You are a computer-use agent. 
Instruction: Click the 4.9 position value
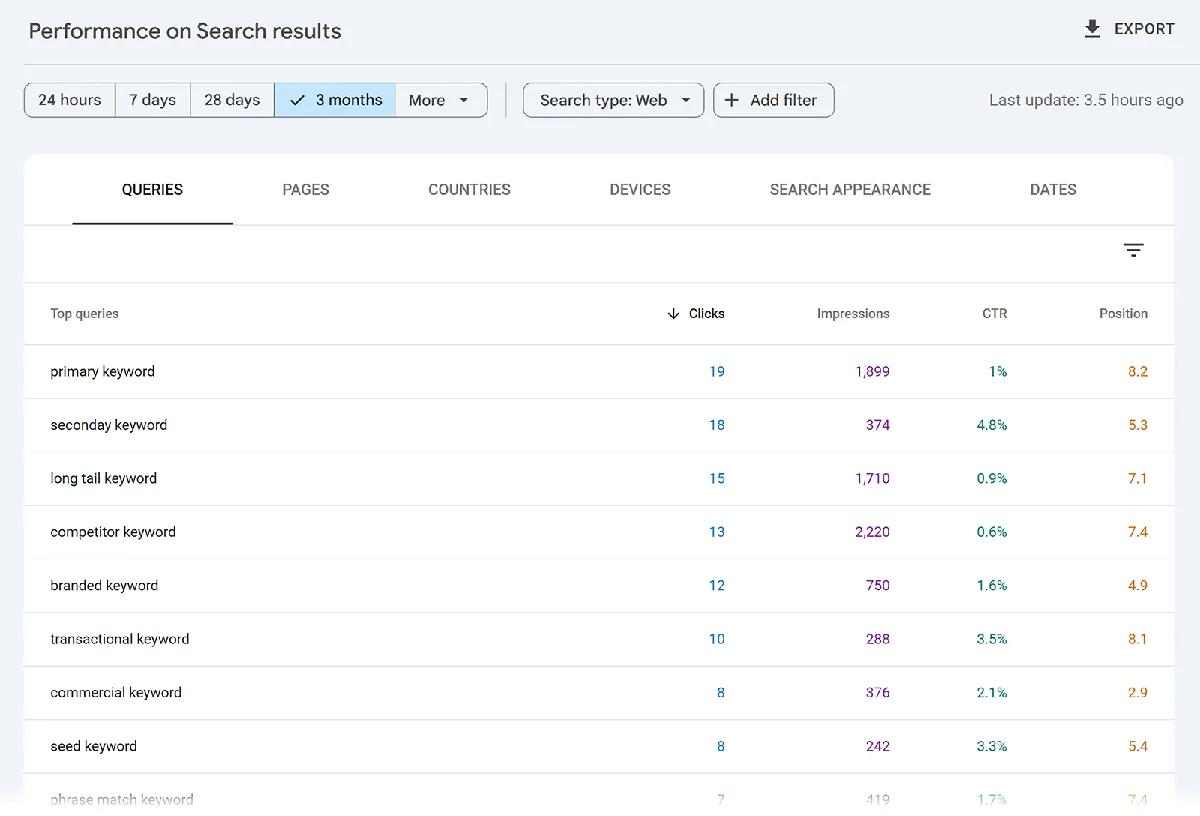click(x=1138, y=586)
